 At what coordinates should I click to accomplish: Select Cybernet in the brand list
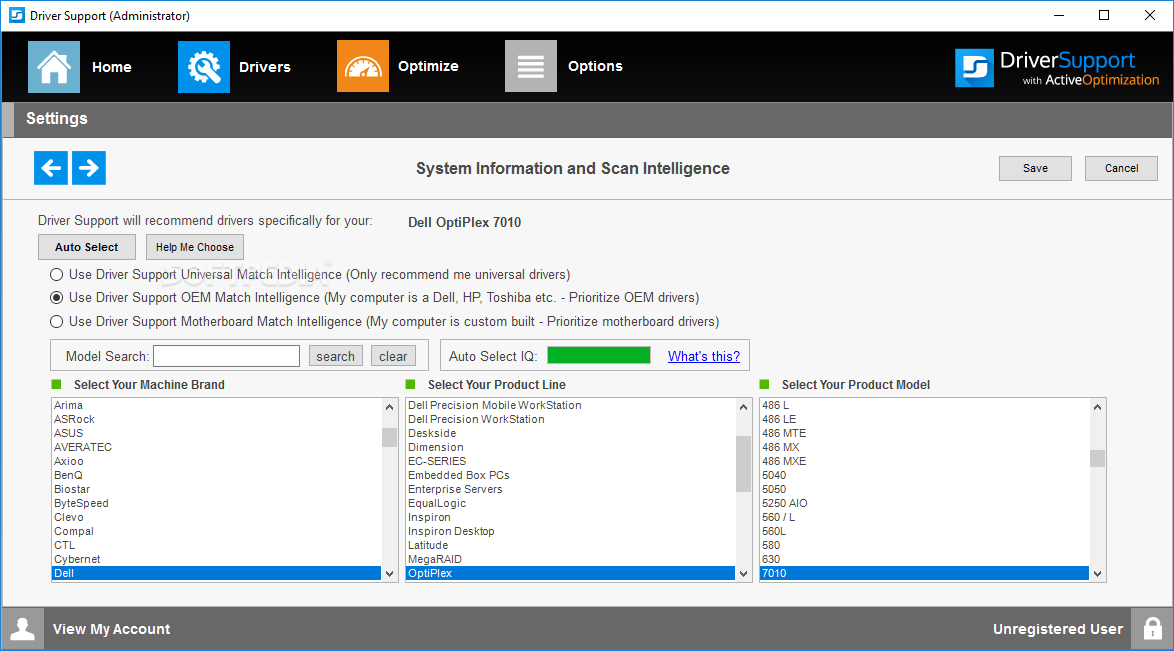(216, 559)
